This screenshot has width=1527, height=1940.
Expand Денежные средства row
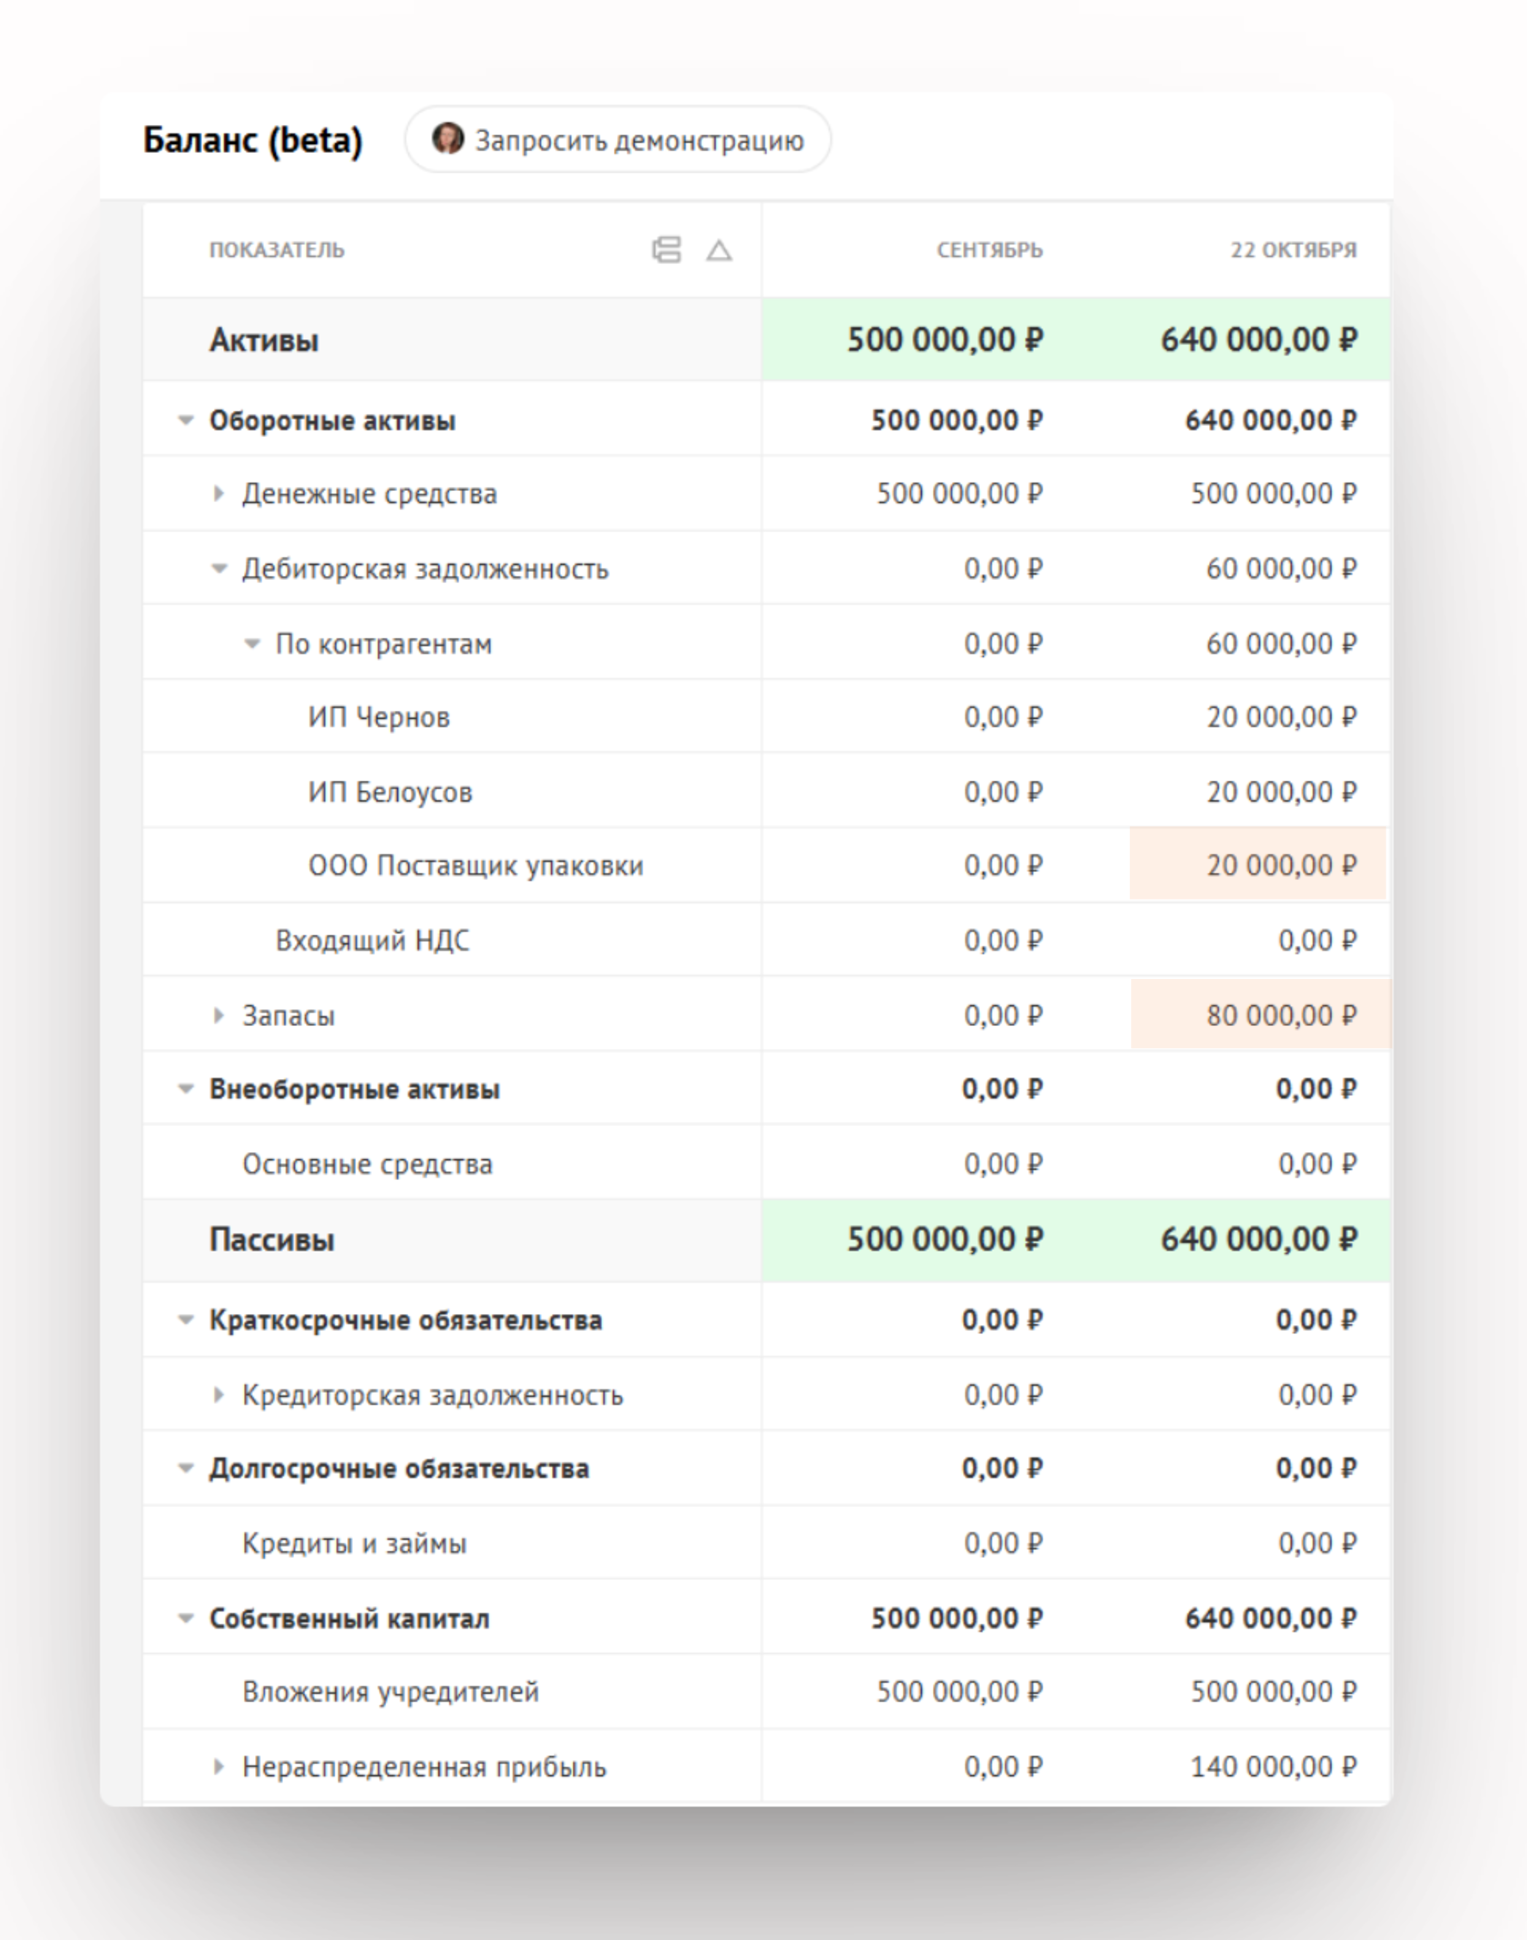pos(219,494)
